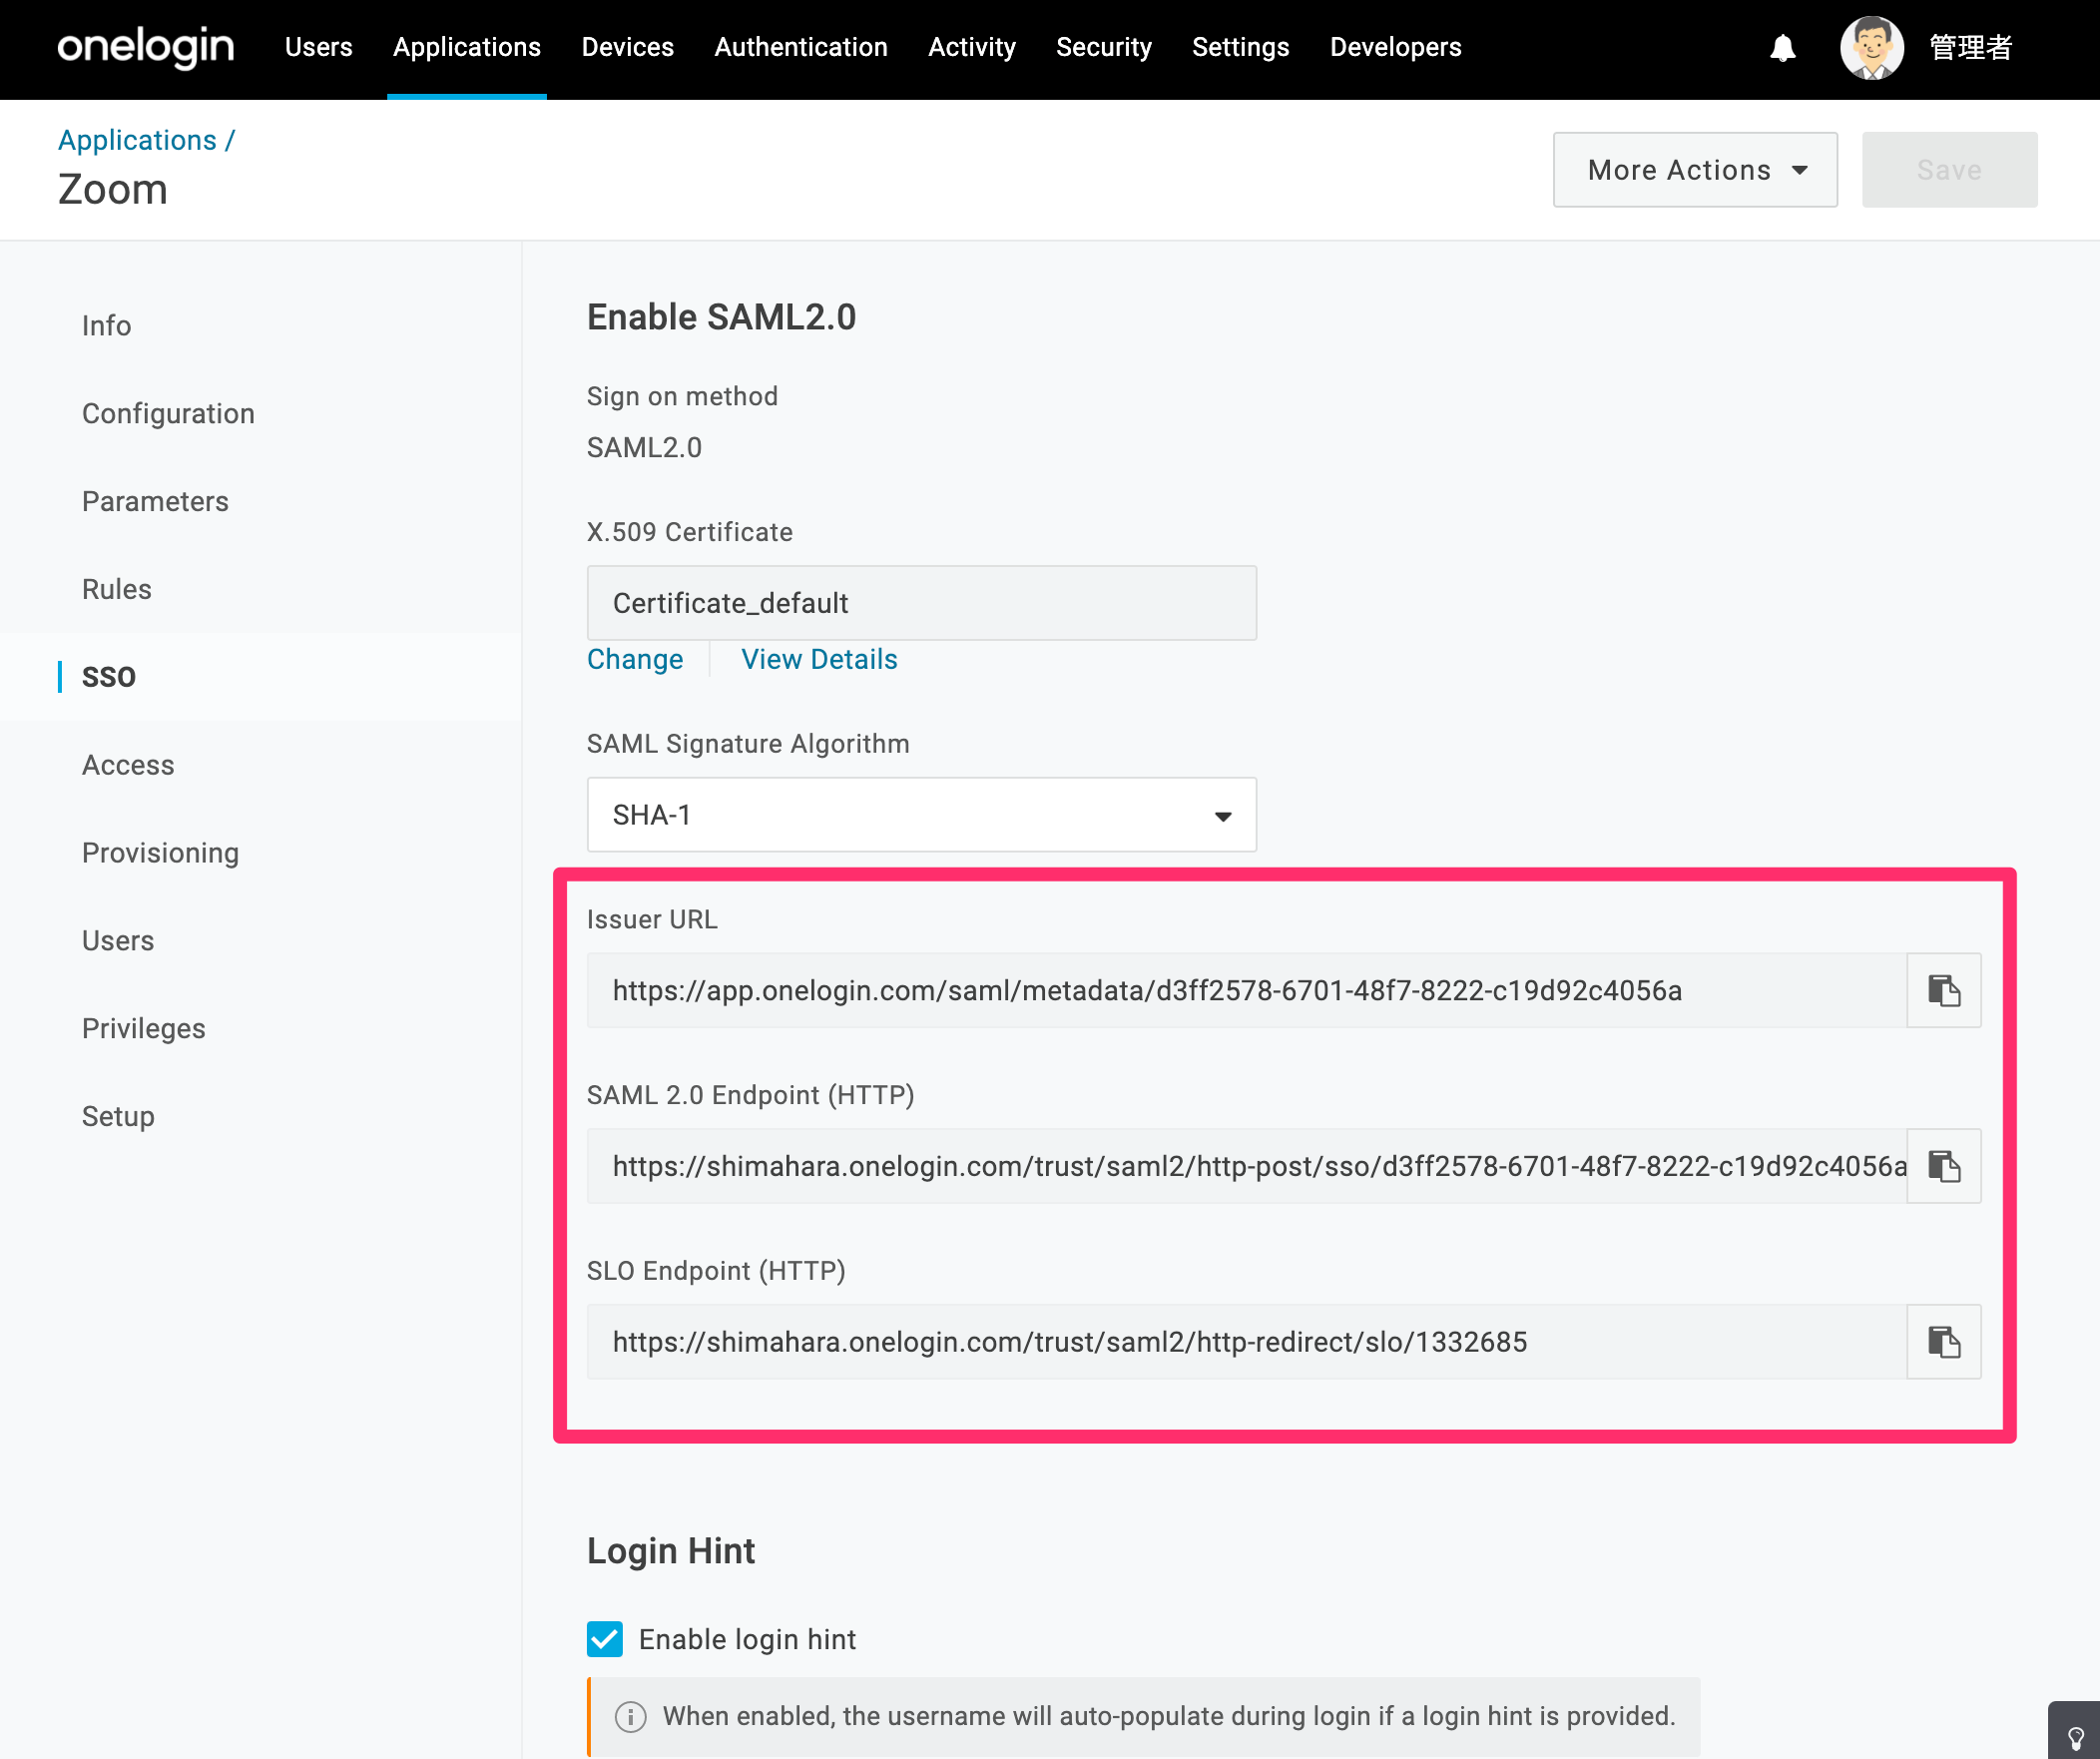Switch to the Privileges tab
The height and width of the screenshot is (1759, 2100).
coord(144,1029)
